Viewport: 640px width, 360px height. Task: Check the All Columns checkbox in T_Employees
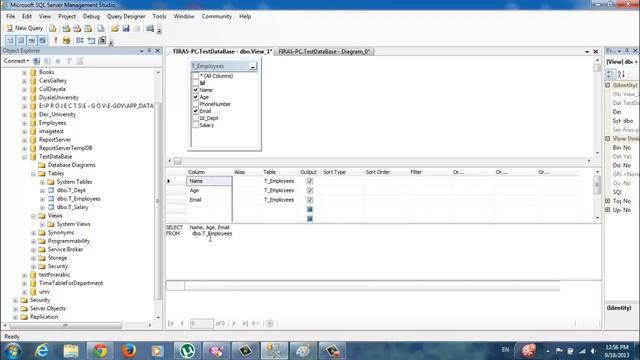pos(196,76)
